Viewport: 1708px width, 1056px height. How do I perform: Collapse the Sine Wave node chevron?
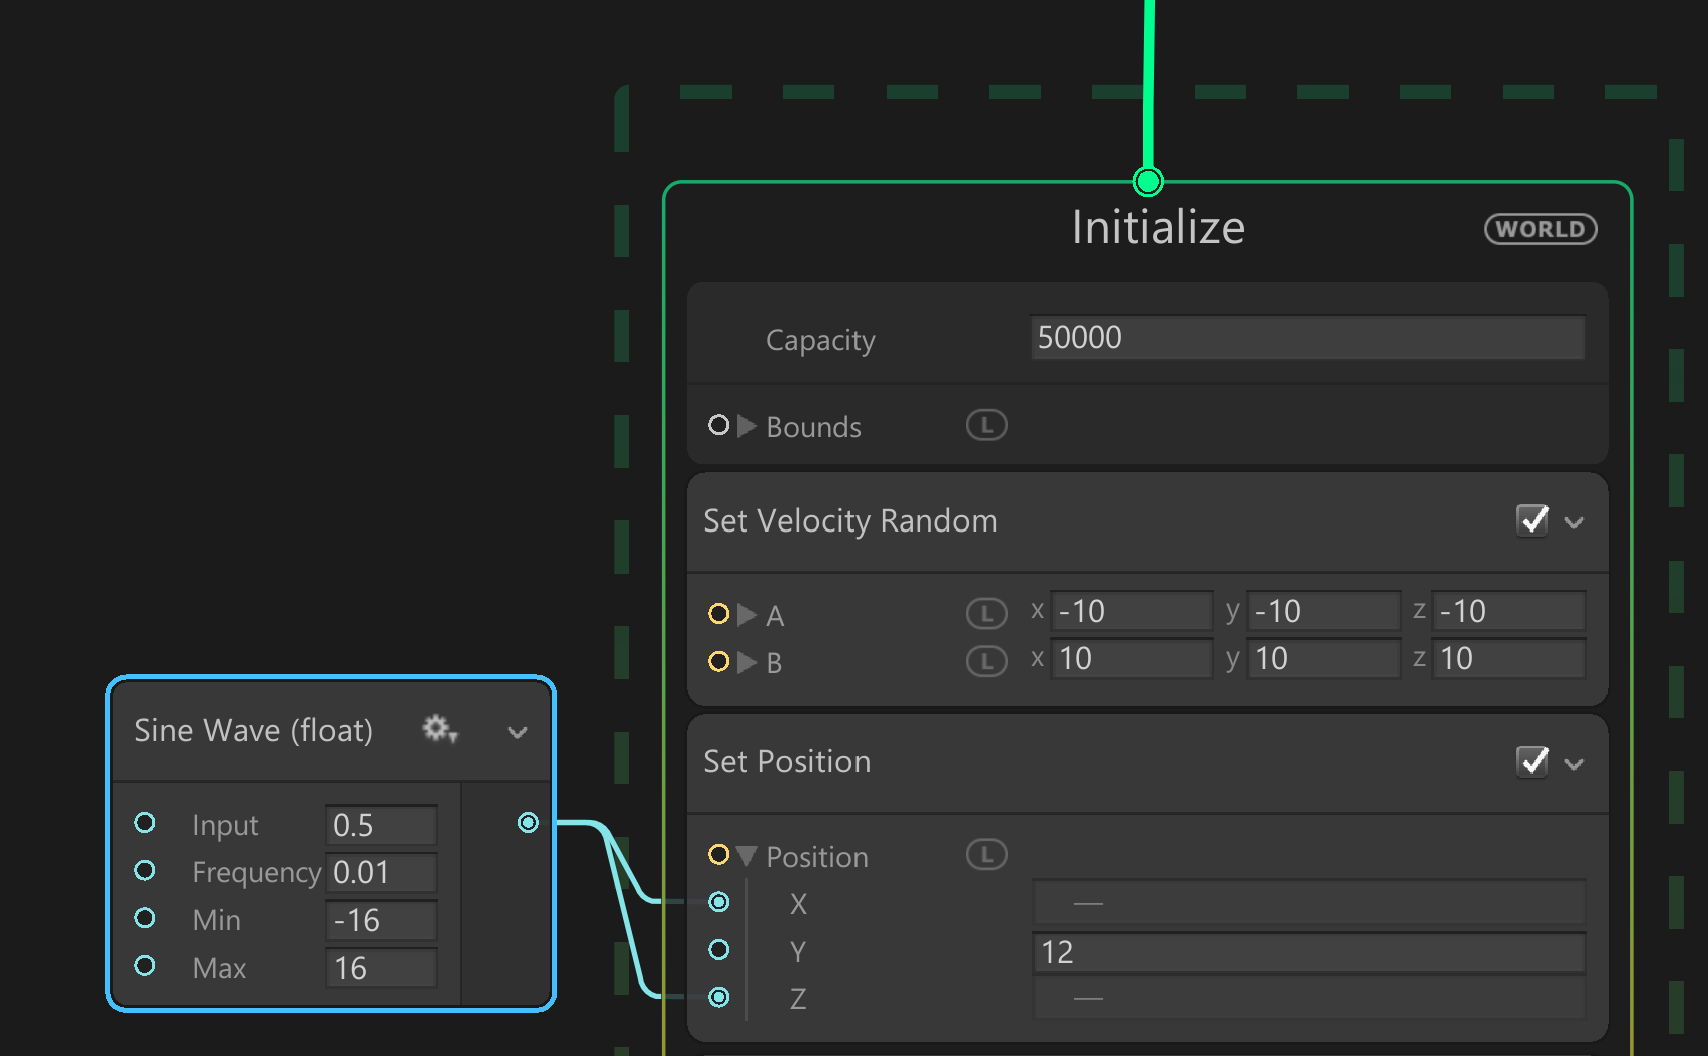point(517,732)
